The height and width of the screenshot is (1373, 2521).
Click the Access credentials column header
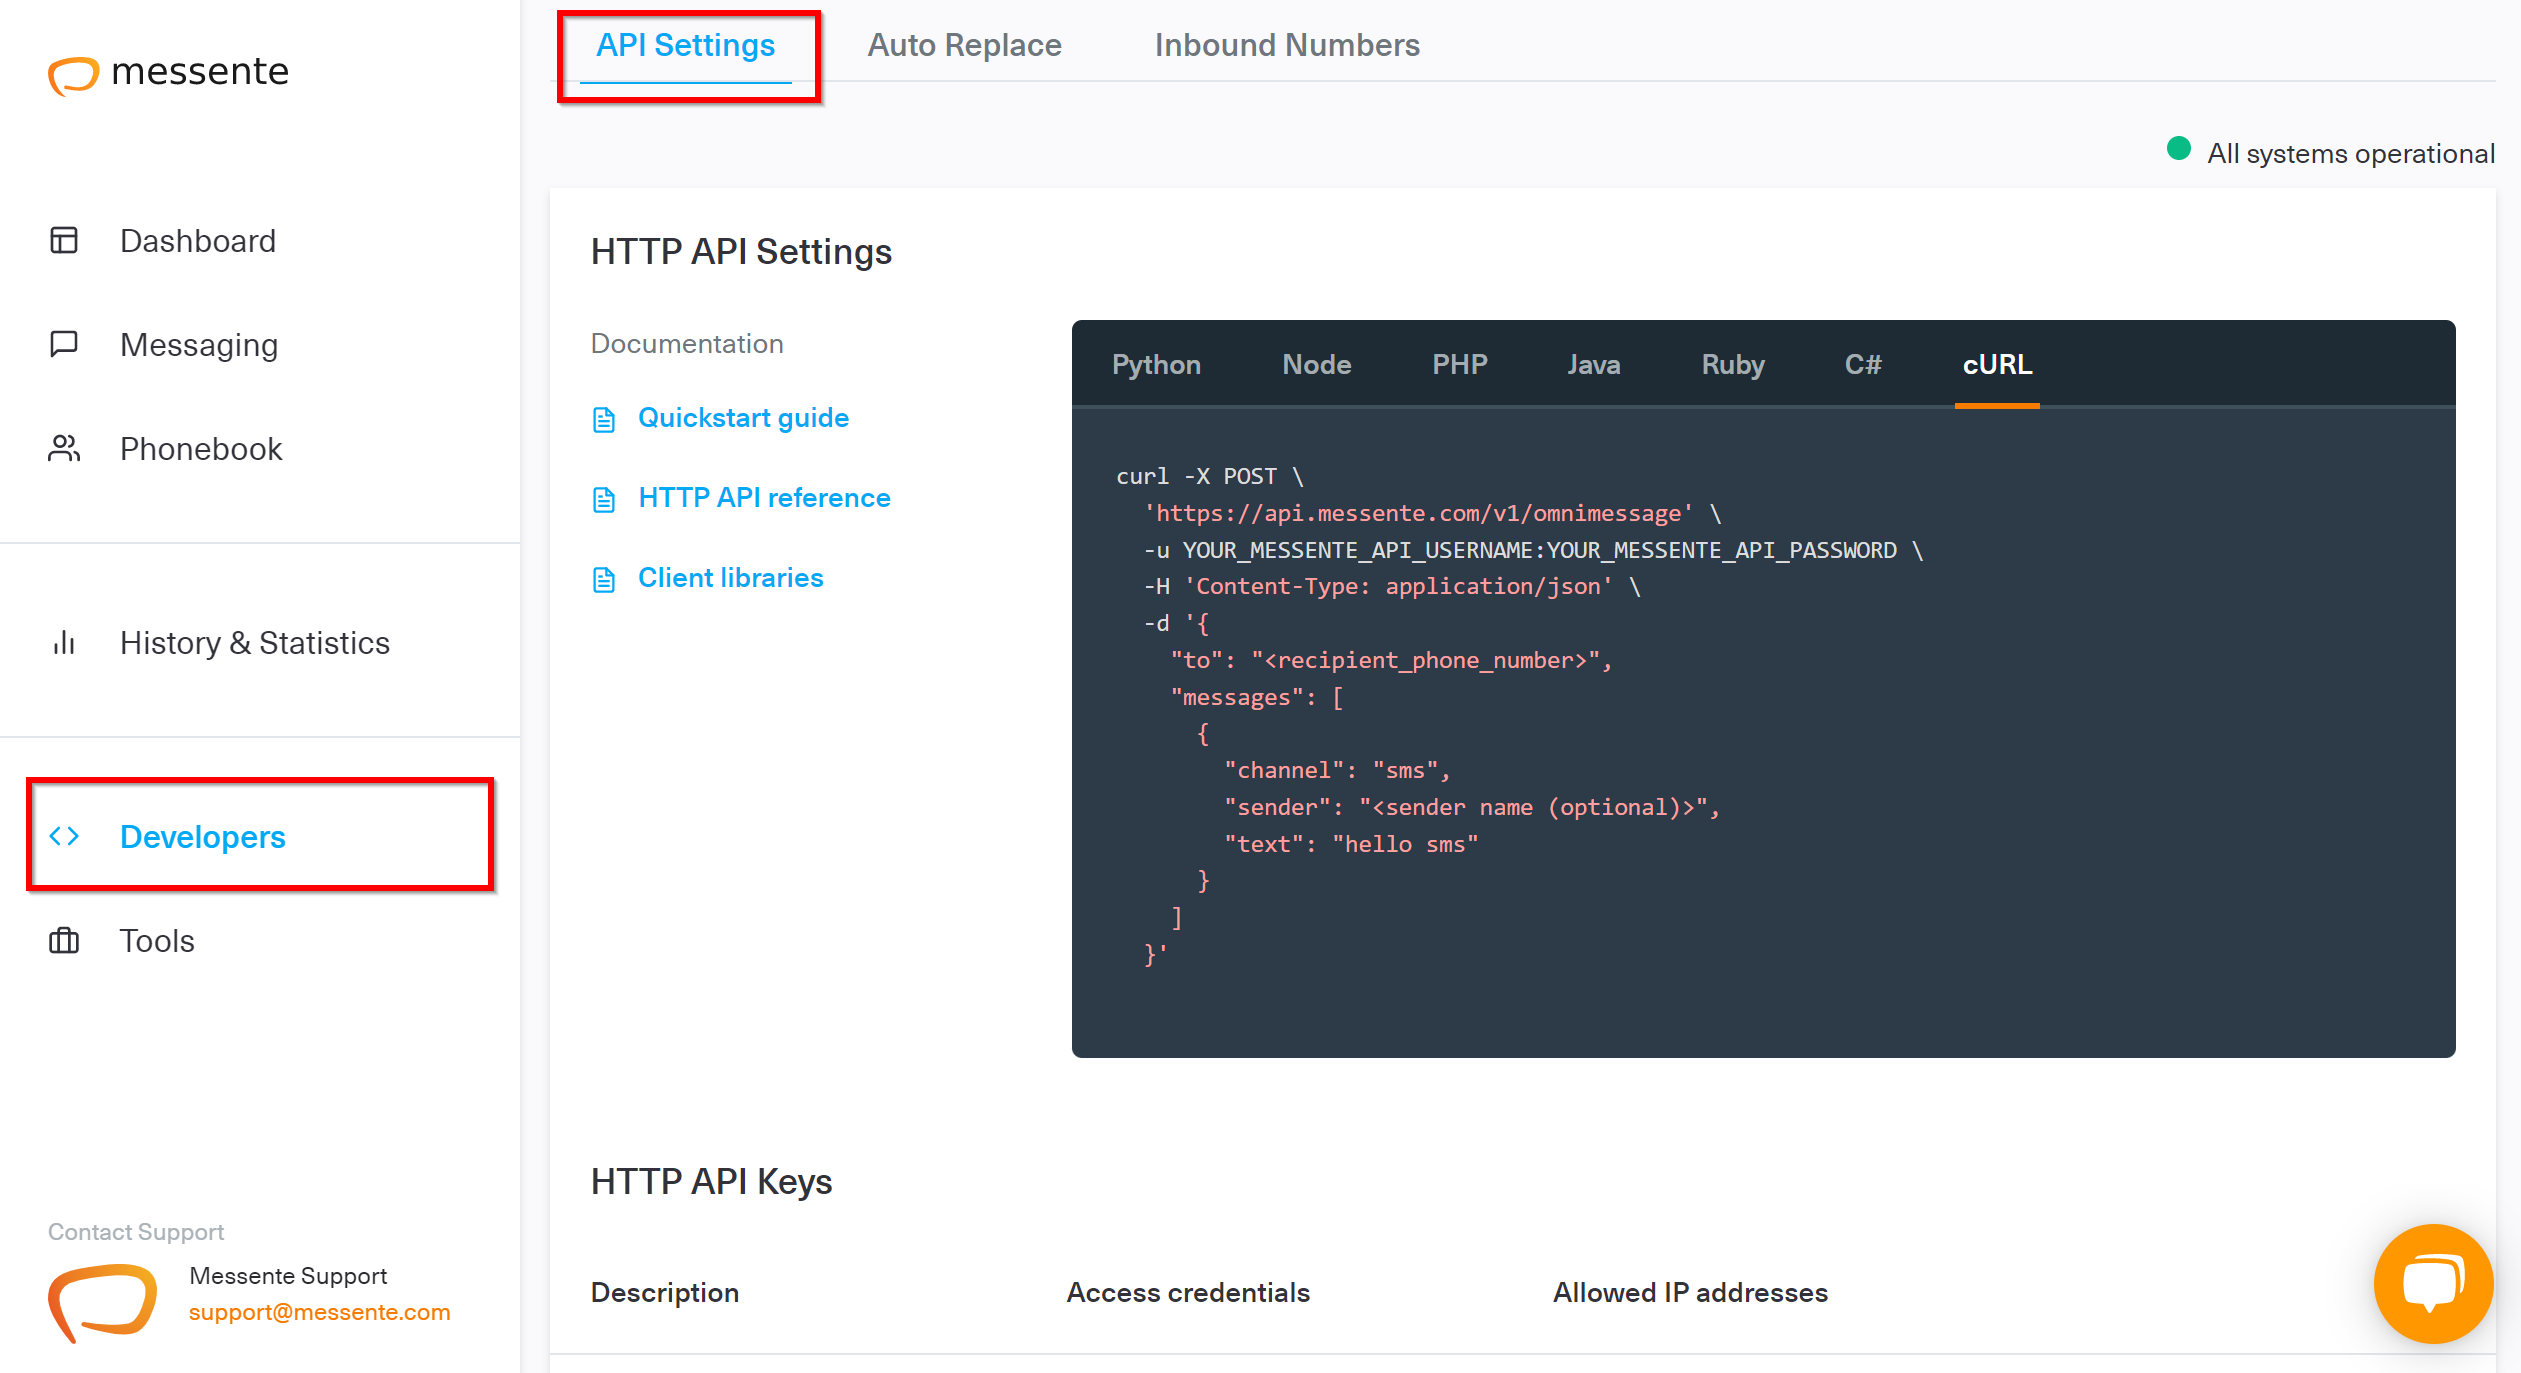point(1188,1293)
